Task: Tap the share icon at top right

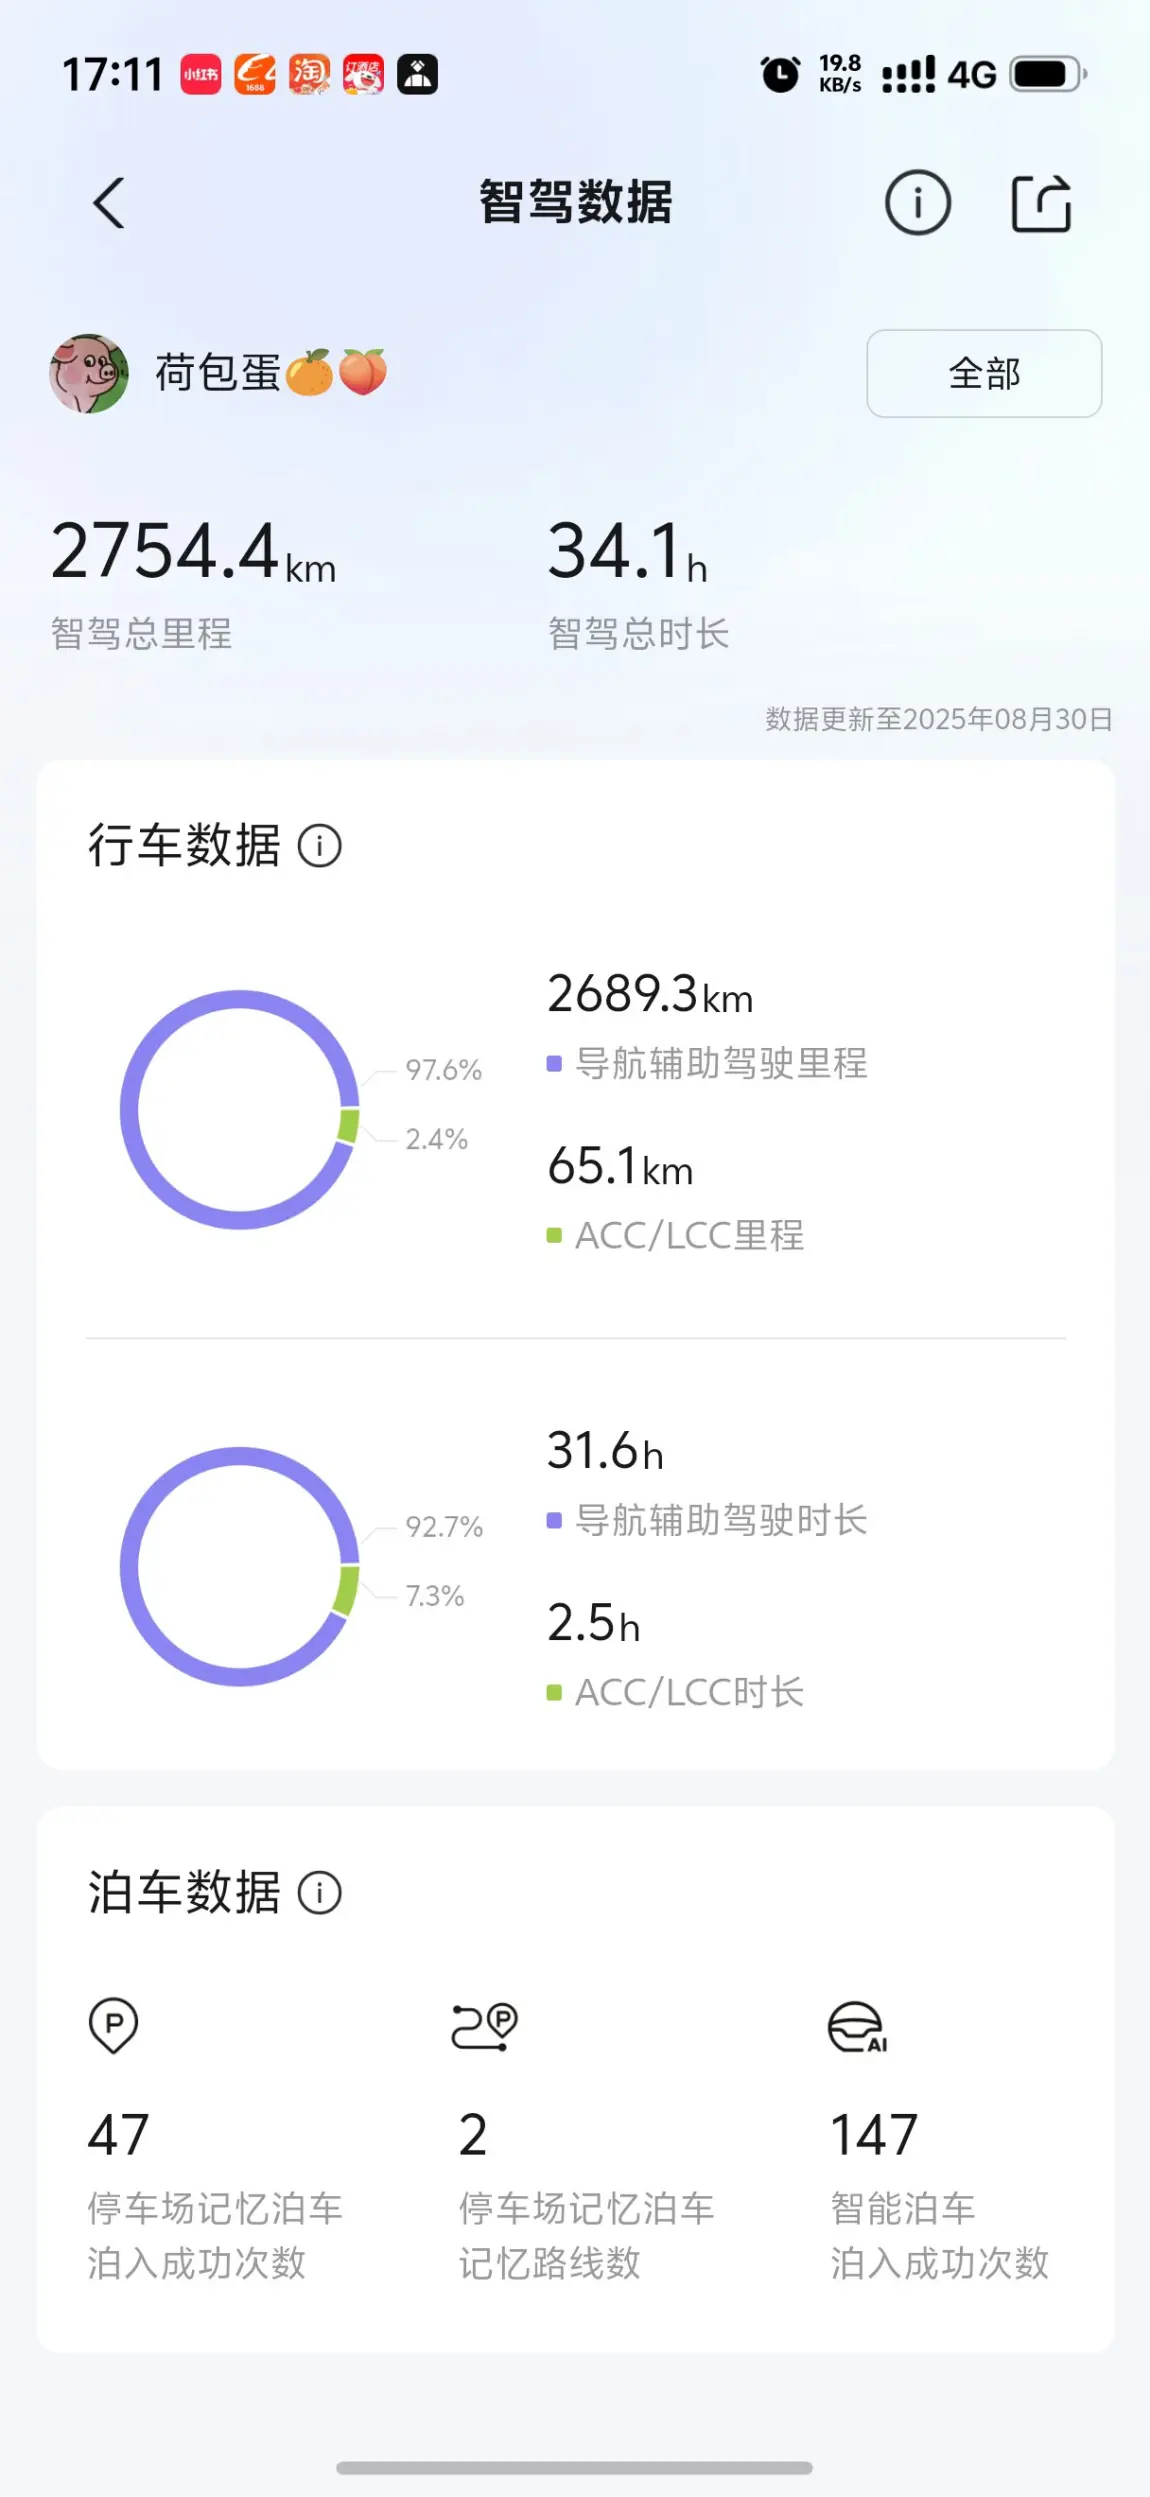Action: (1041, 203)
